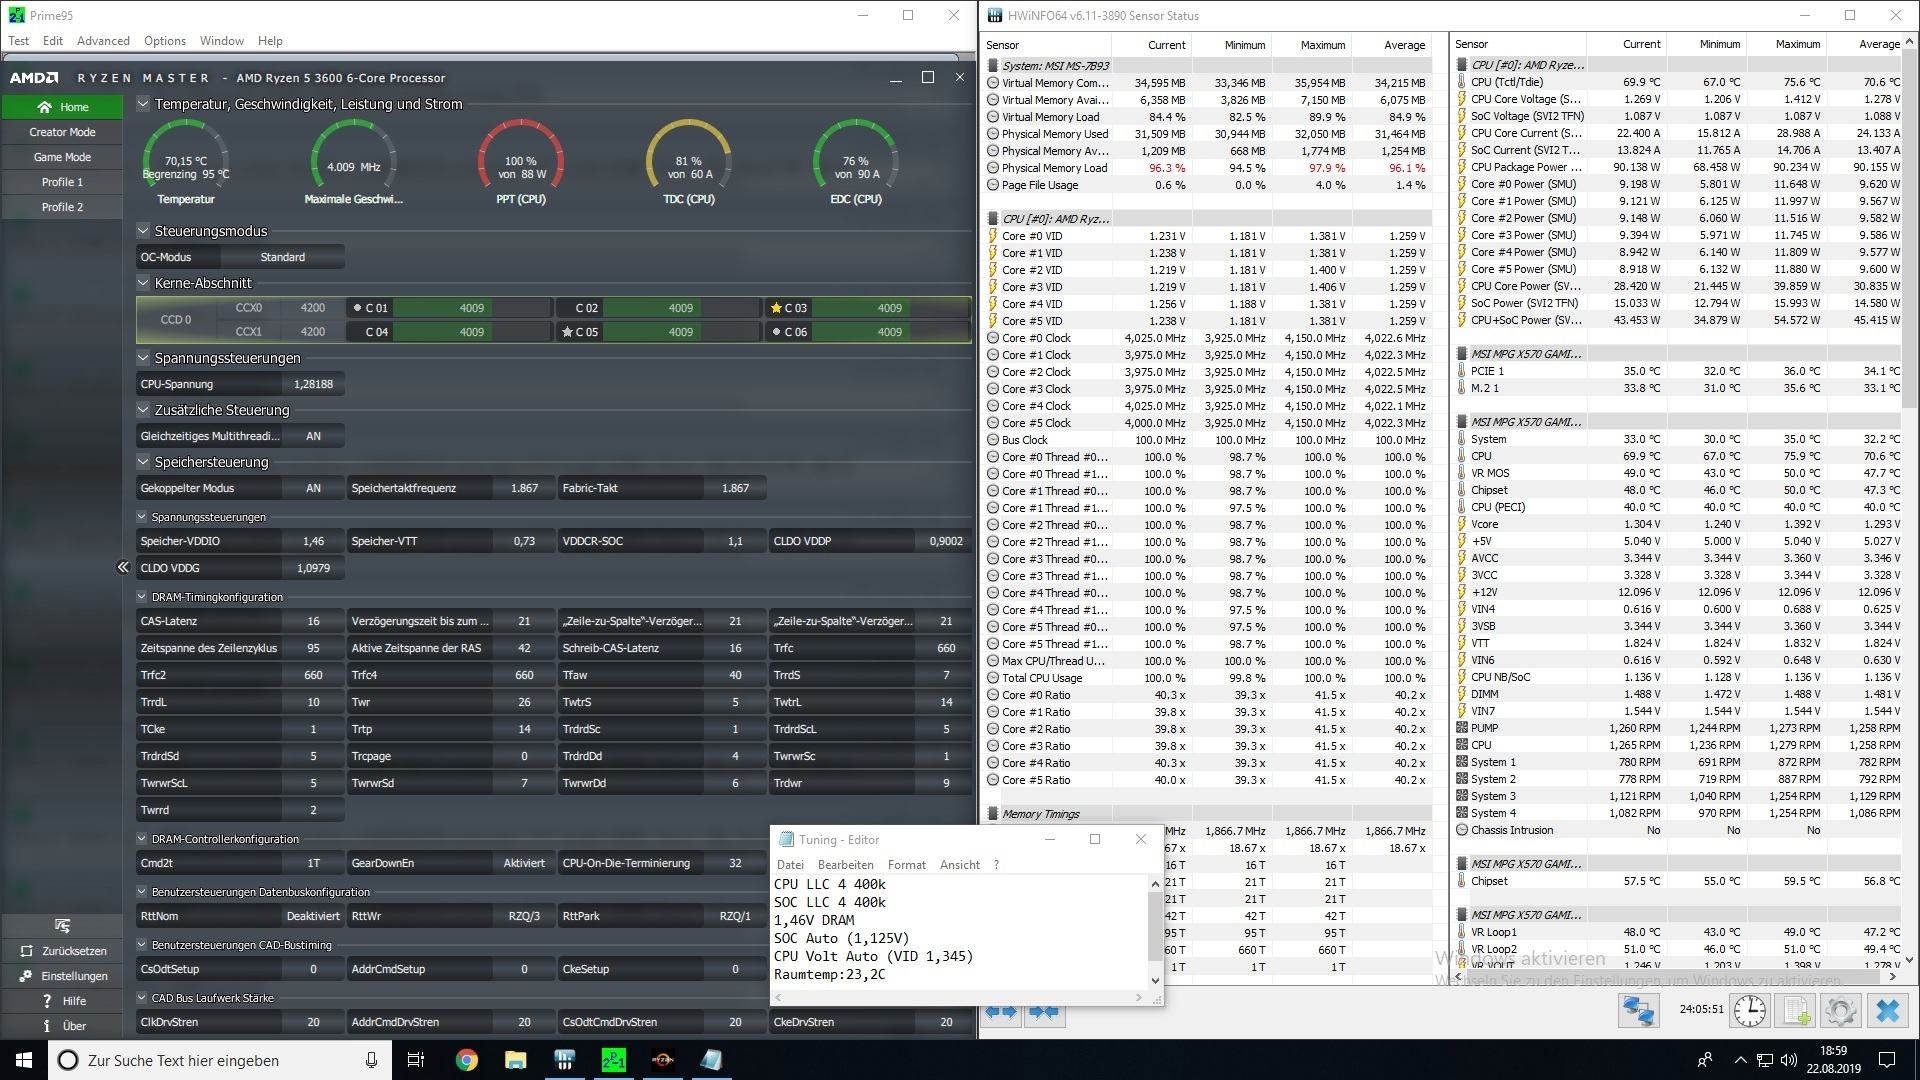Open HWiNFO sensor settings gear icon

coord(1840,1011)
